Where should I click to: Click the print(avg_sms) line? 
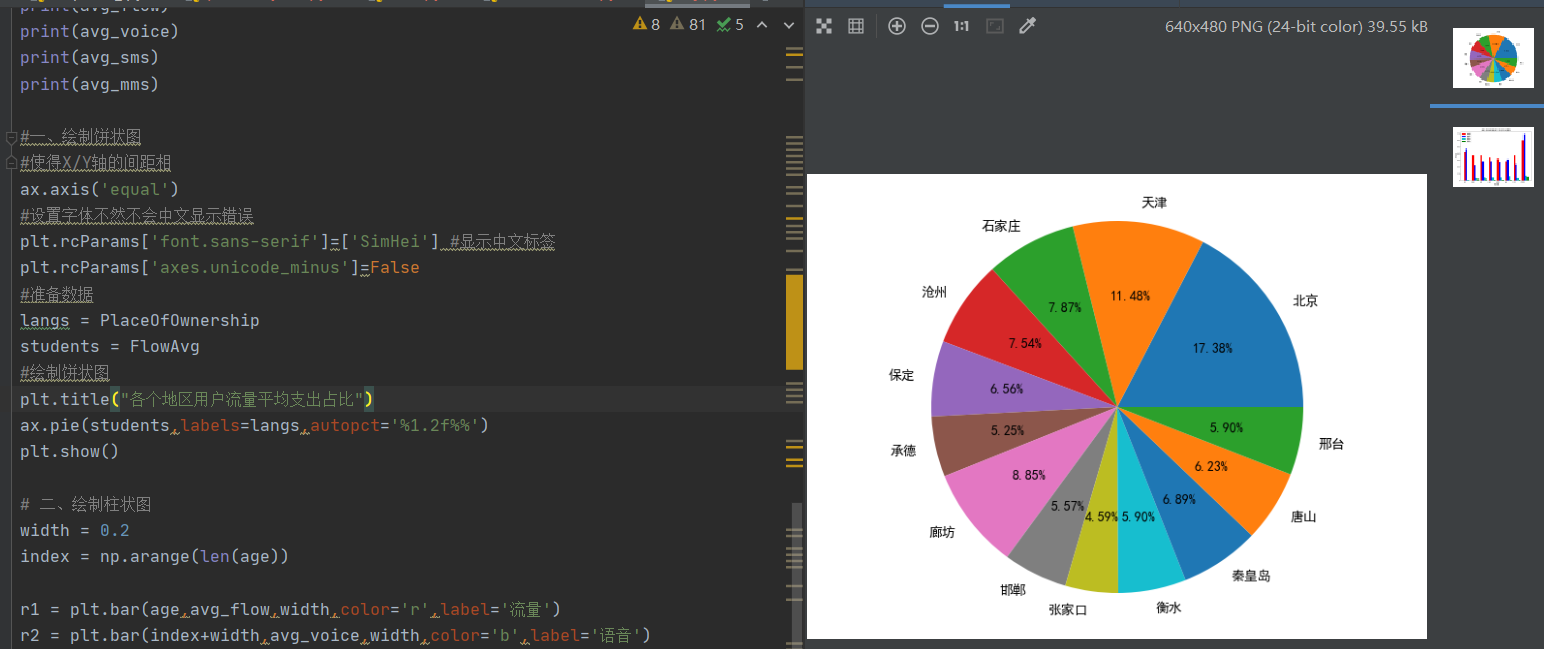(90, 58)
